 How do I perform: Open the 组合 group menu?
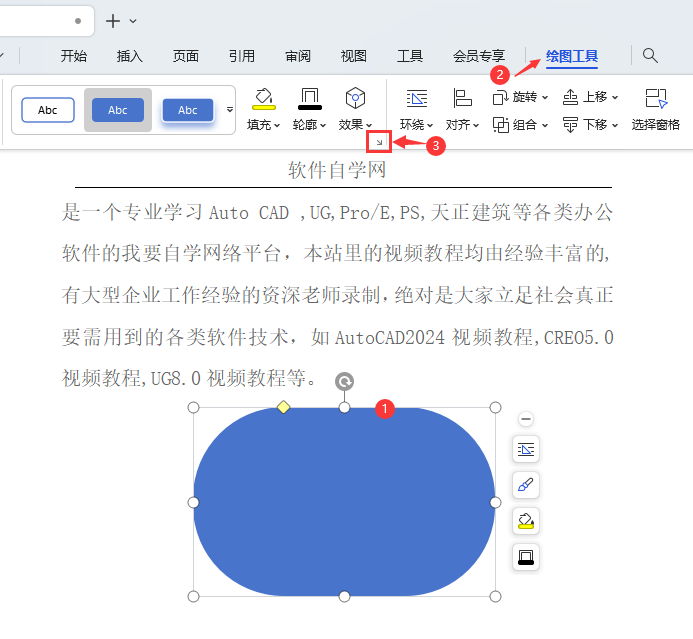point(520,125)
